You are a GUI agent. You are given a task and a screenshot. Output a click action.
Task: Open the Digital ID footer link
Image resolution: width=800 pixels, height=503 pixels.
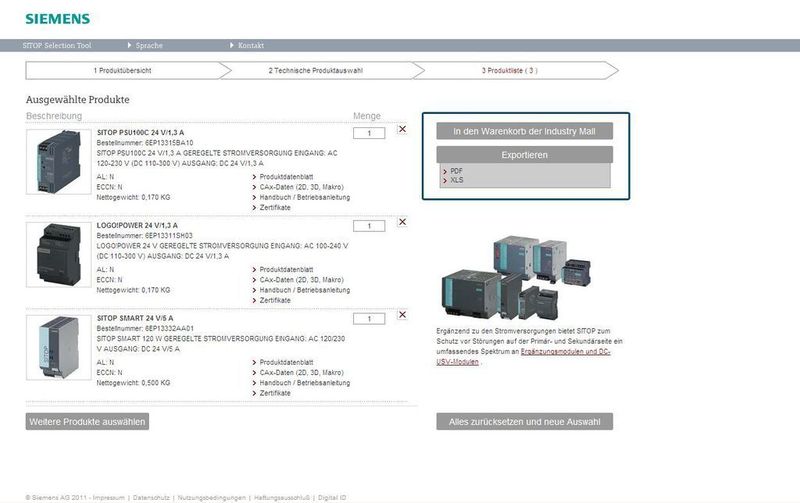point(332,497)
